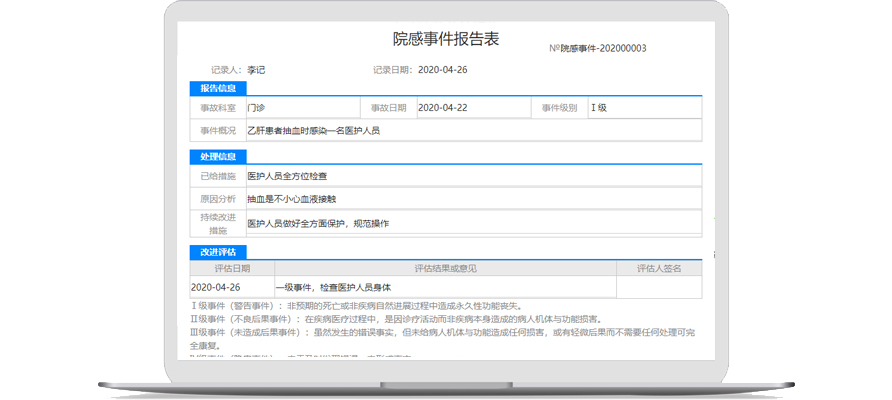Click the 评估日期 column header
892x400 pixels.
(231, 269)
